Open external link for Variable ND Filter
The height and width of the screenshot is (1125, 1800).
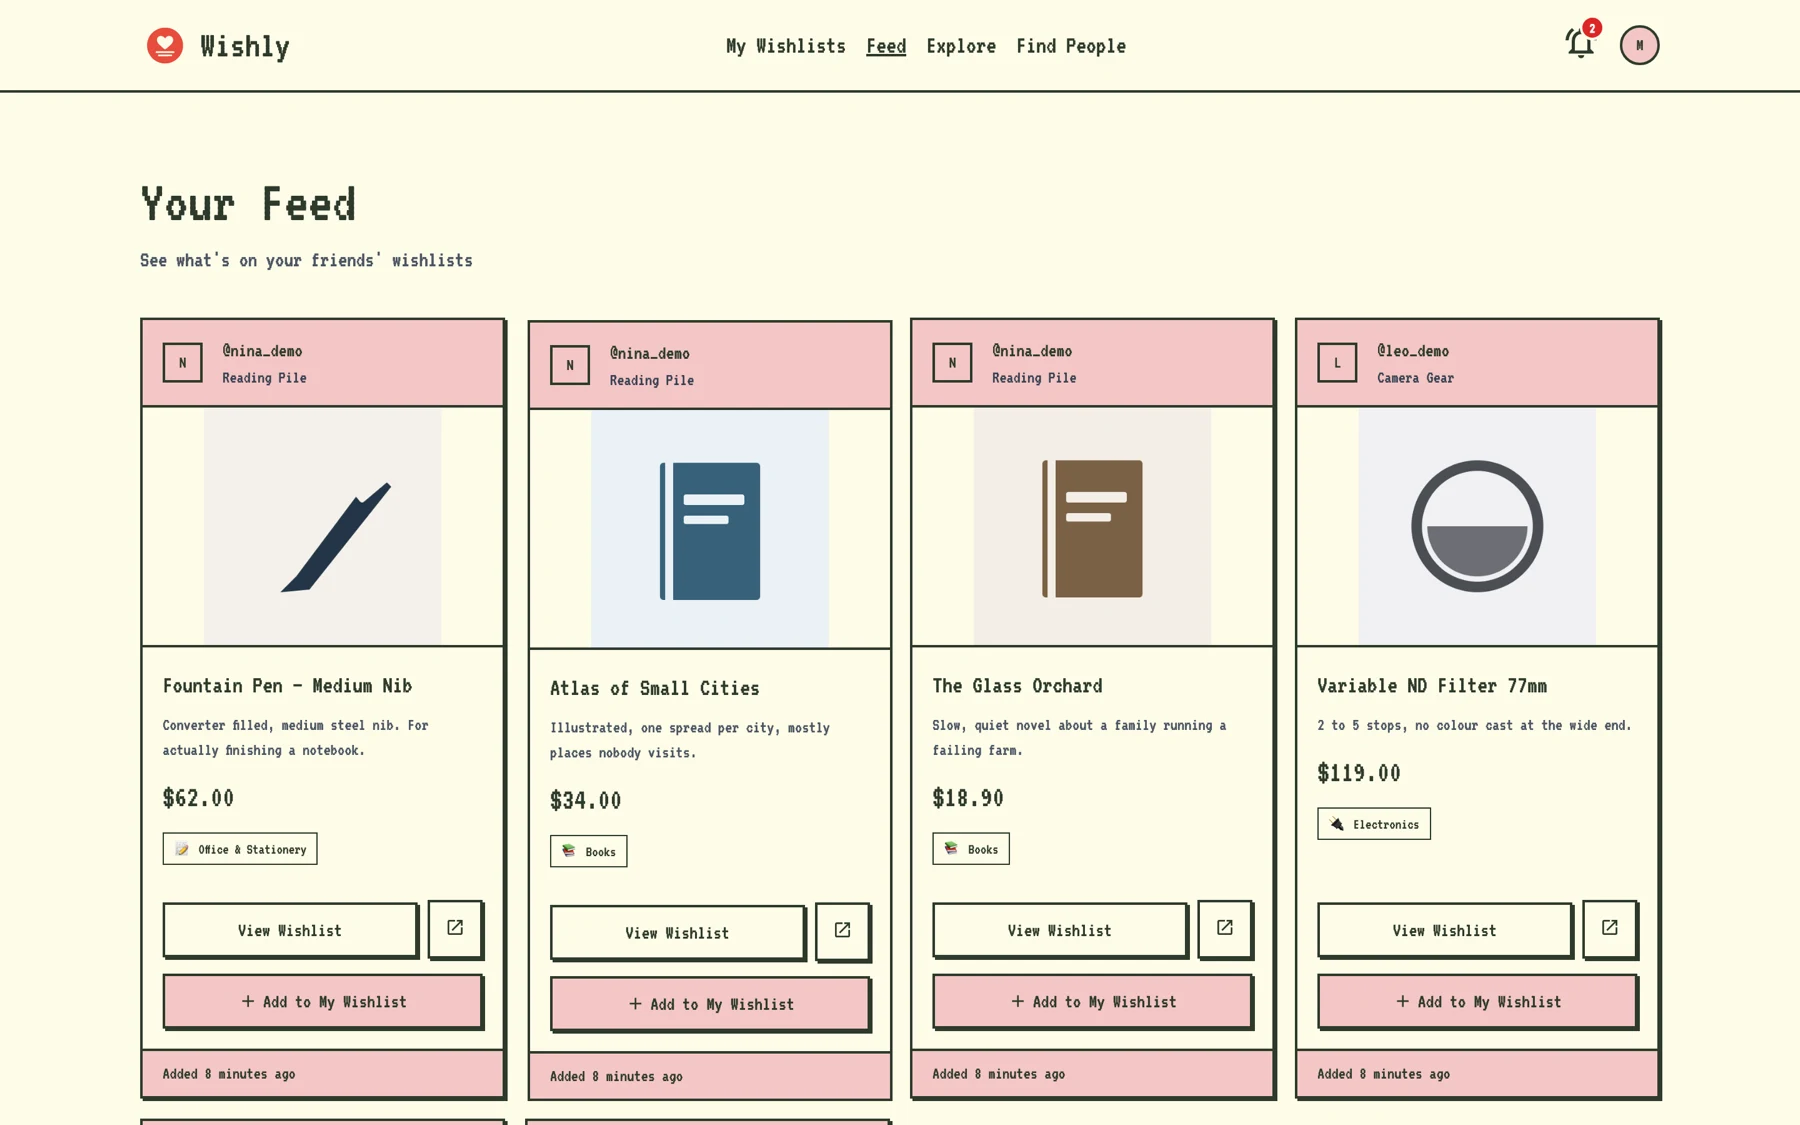pos(1609,928)
